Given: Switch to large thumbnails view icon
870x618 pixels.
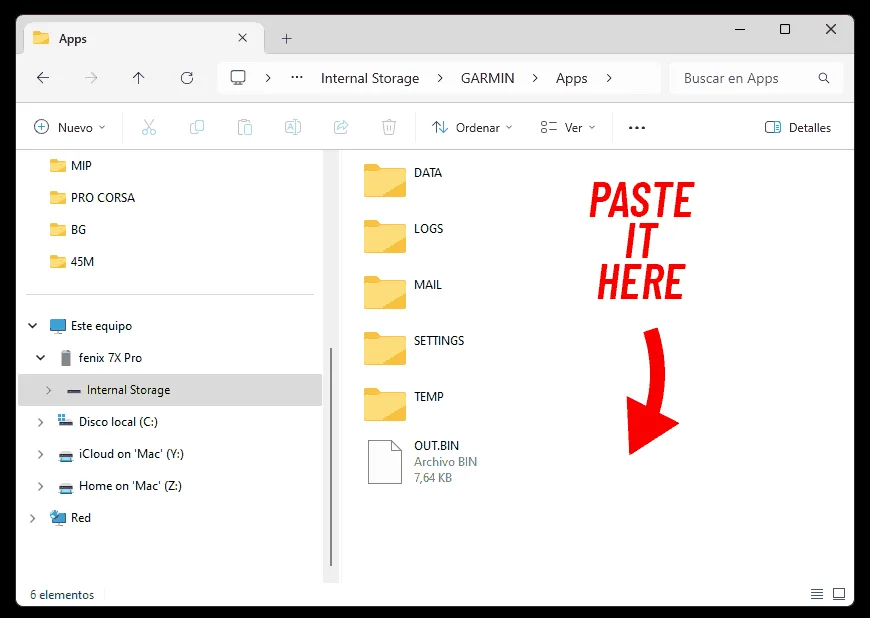Looking at the screenshot, I should point(839,594).
